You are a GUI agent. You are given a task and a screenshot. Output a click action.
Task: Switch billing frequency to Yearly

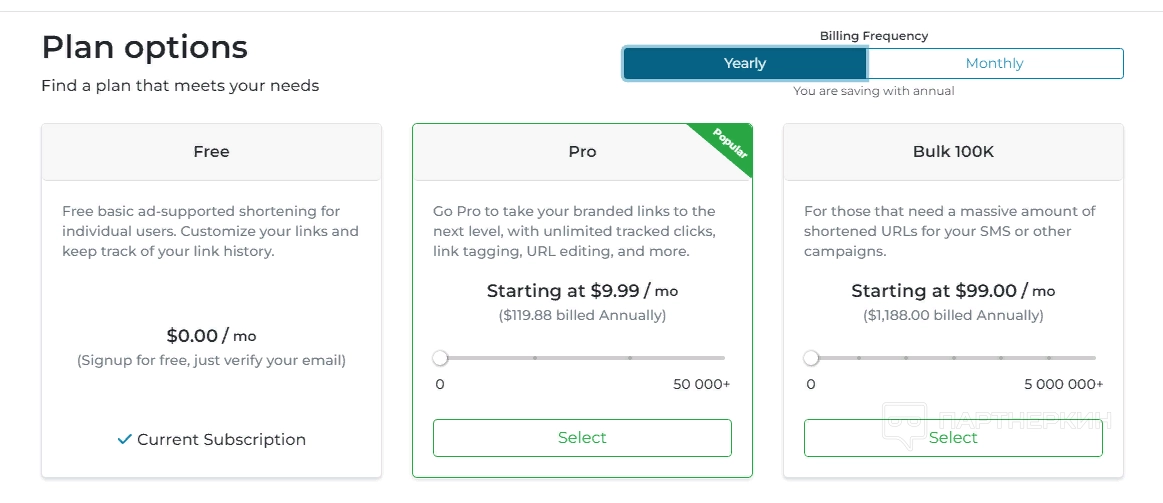coord(745,63)
